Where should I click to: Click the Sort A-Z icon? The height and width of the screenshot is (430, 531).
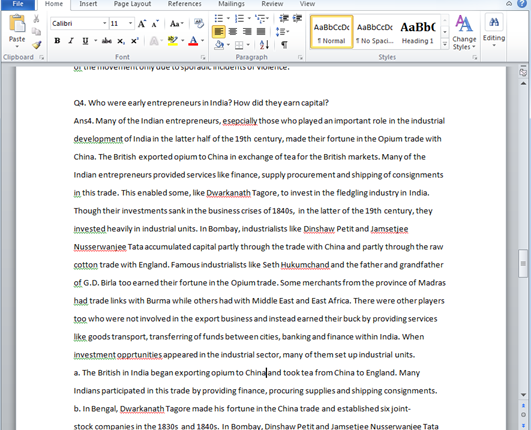(x=264, y=44)
